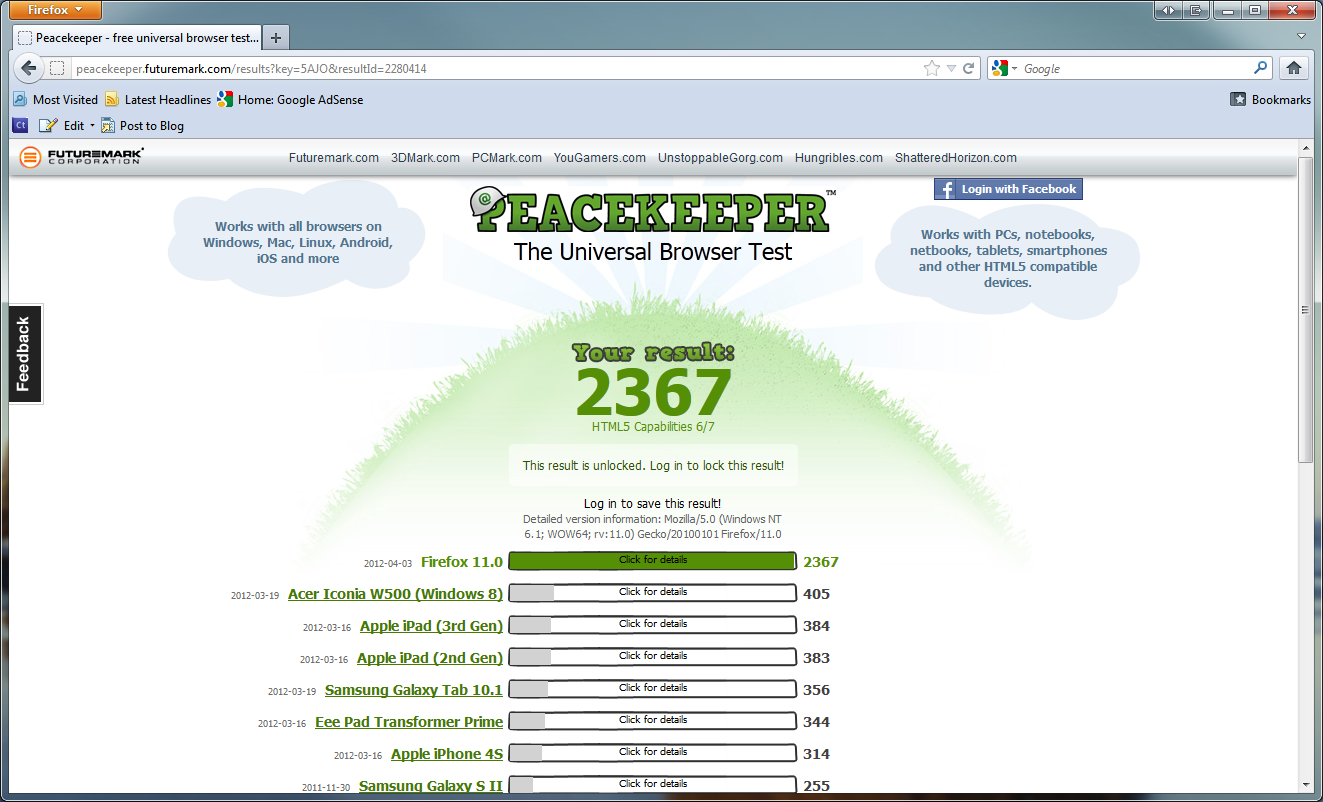The height and width of the screenshot is (802, 1323).
Task: Click the score 344 for Eee Pad Transformer
Action: (x=816, y=722)
